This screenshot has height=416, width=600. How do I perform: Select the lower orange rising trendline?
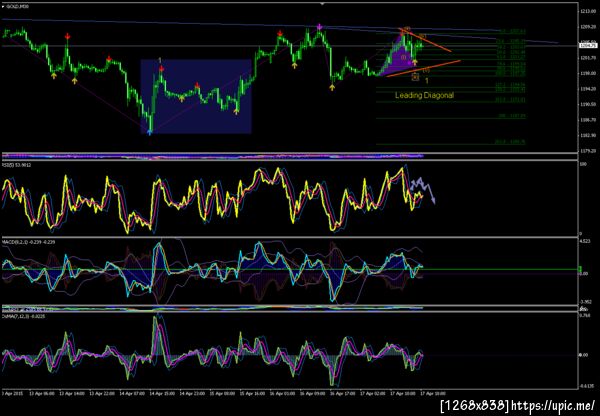tap(424, 68)
